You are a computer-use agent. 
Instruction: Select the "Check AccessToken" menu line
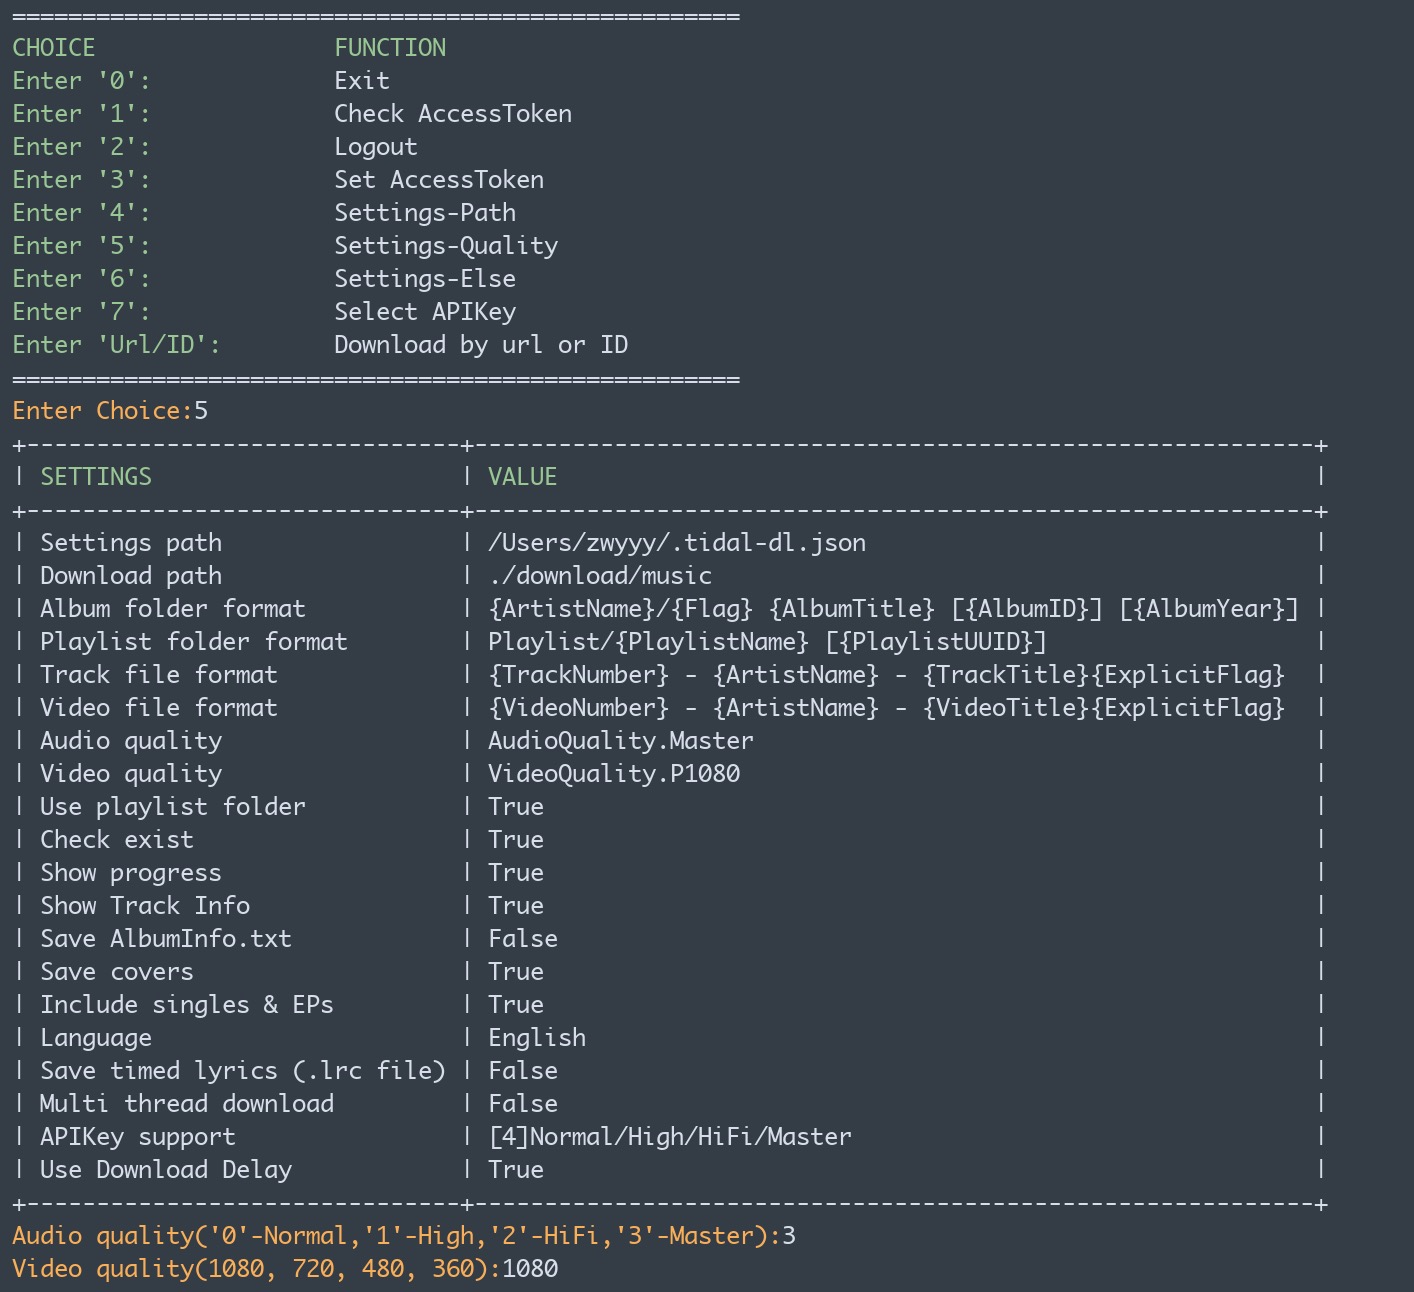(453, 114)
